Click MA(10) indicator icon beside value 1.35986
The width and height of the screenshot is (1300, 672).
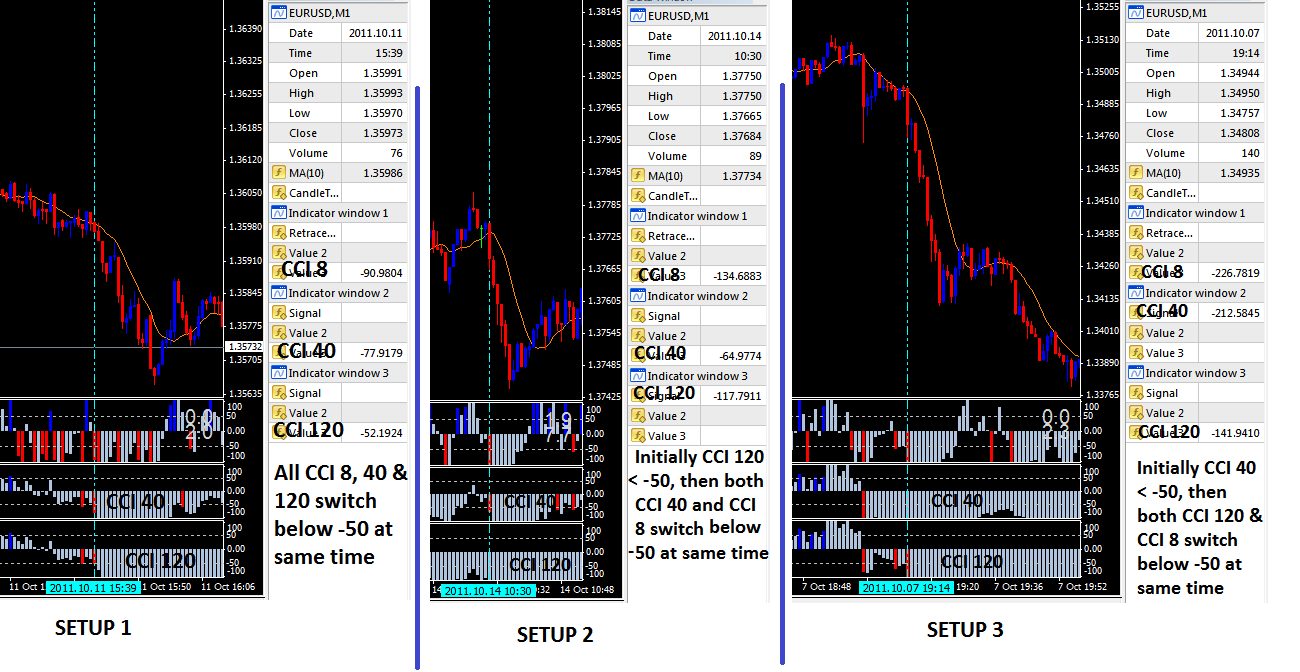coord(278,173)
